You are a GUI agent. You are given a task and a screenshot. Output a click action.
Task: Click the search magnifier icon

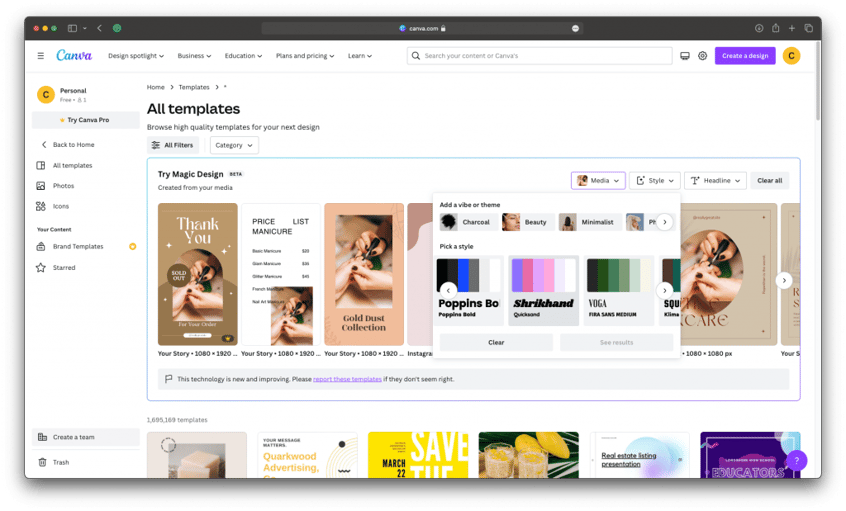(x=415, y=56)
